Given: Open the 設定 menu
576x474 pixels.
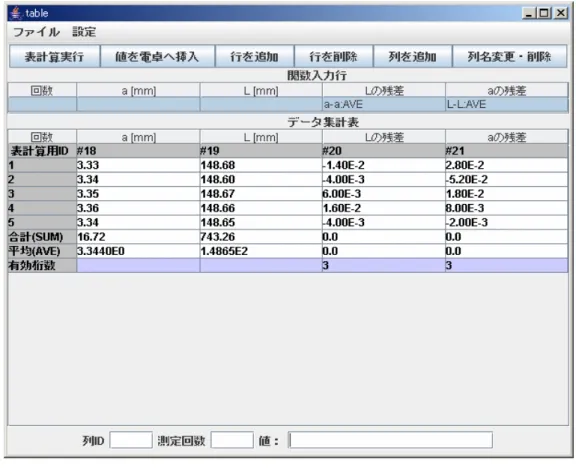Looking at the screenshot, I should point(84,32).
